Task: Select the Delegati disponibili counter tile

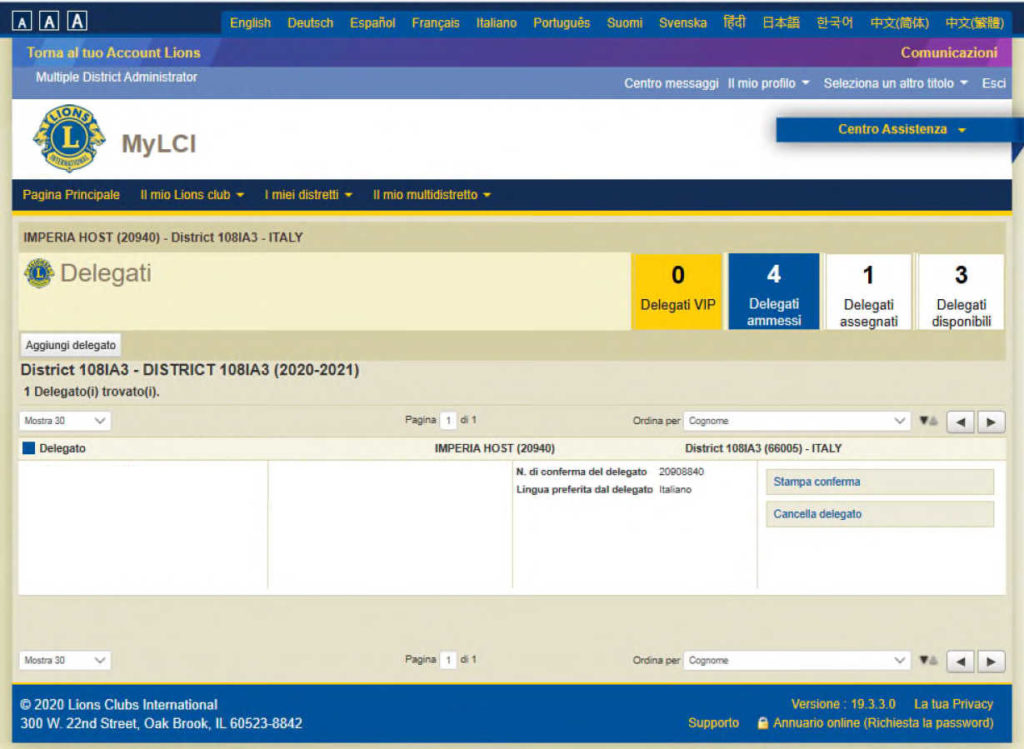Action: [x=961, y=291]
